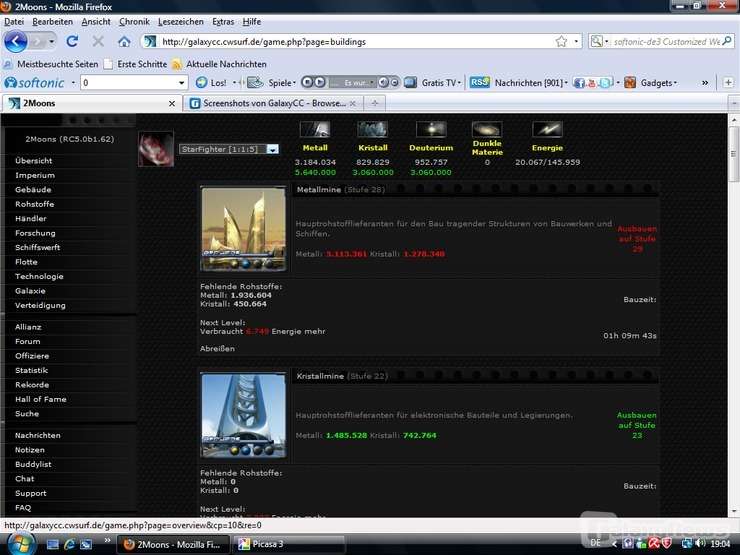This screenshot has height=555, width=740.
Task: Click the Energie lightning icon
Action: (x=547, y=129)
